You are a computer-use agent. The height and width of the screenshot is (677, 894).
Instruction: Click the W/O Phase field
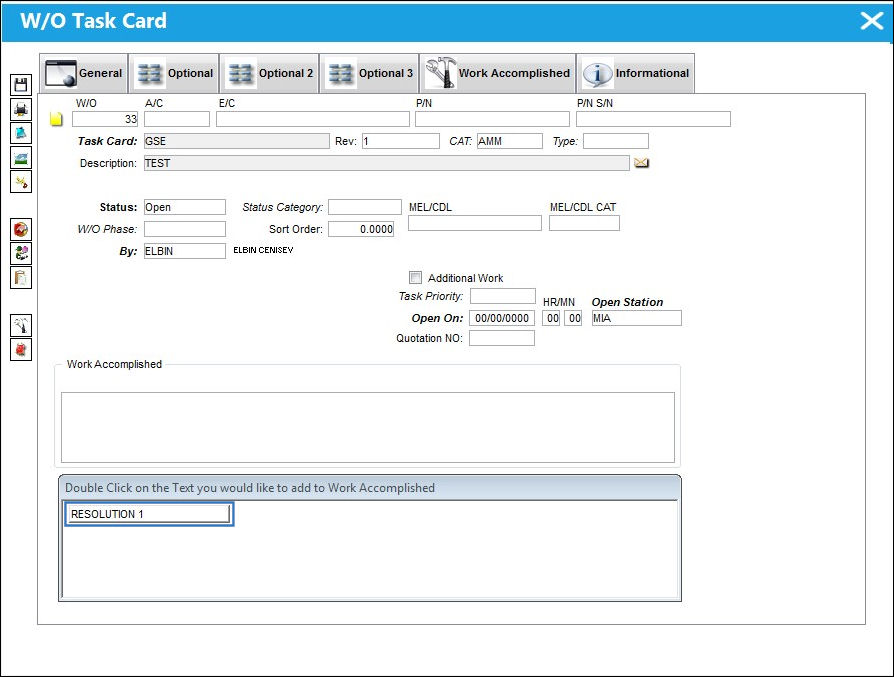pos(185,229)
